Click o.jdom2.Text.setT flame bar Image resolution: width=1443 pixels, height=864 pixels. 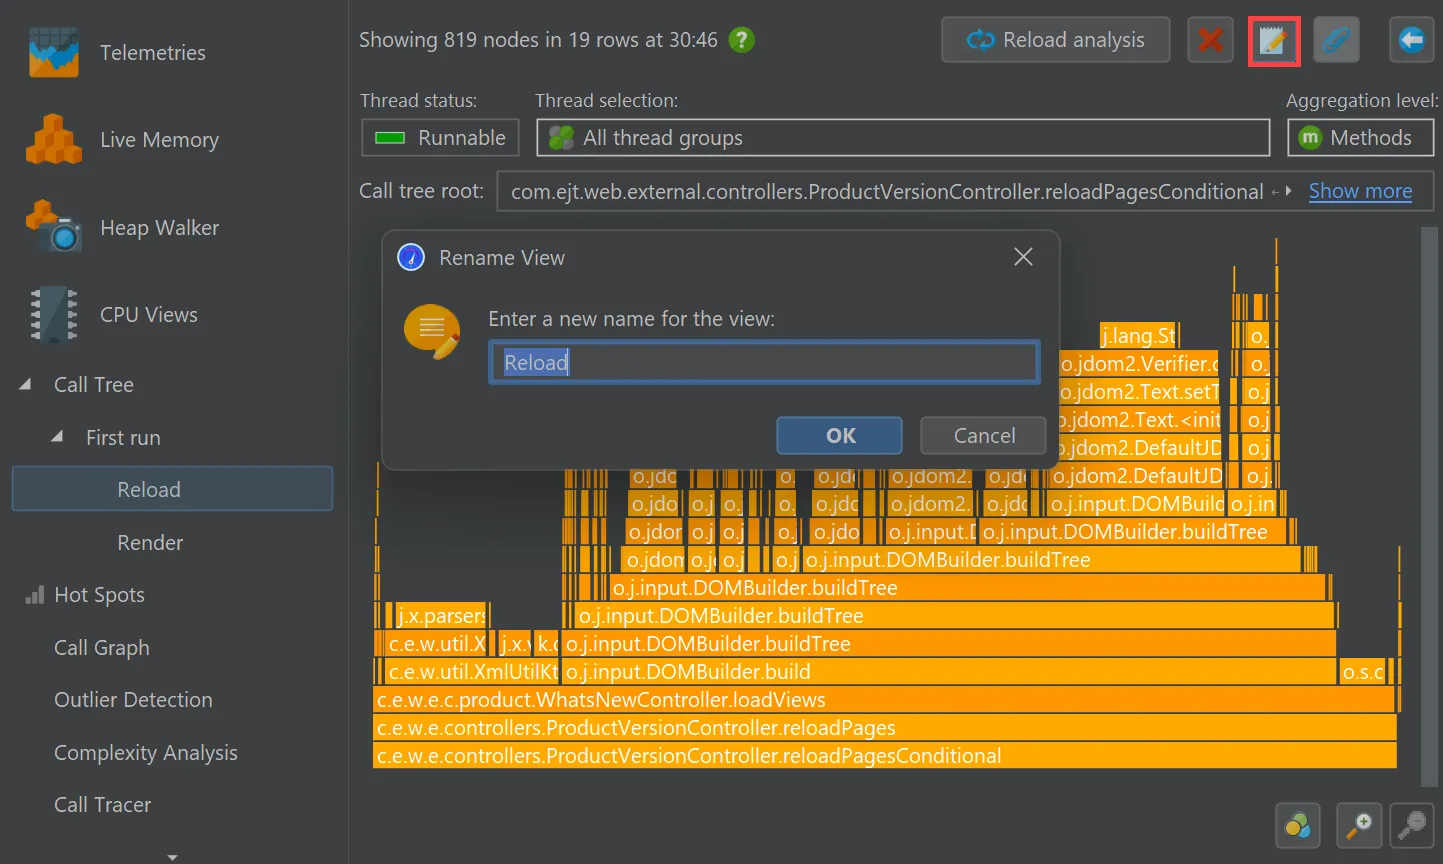tap(1139, 392)
